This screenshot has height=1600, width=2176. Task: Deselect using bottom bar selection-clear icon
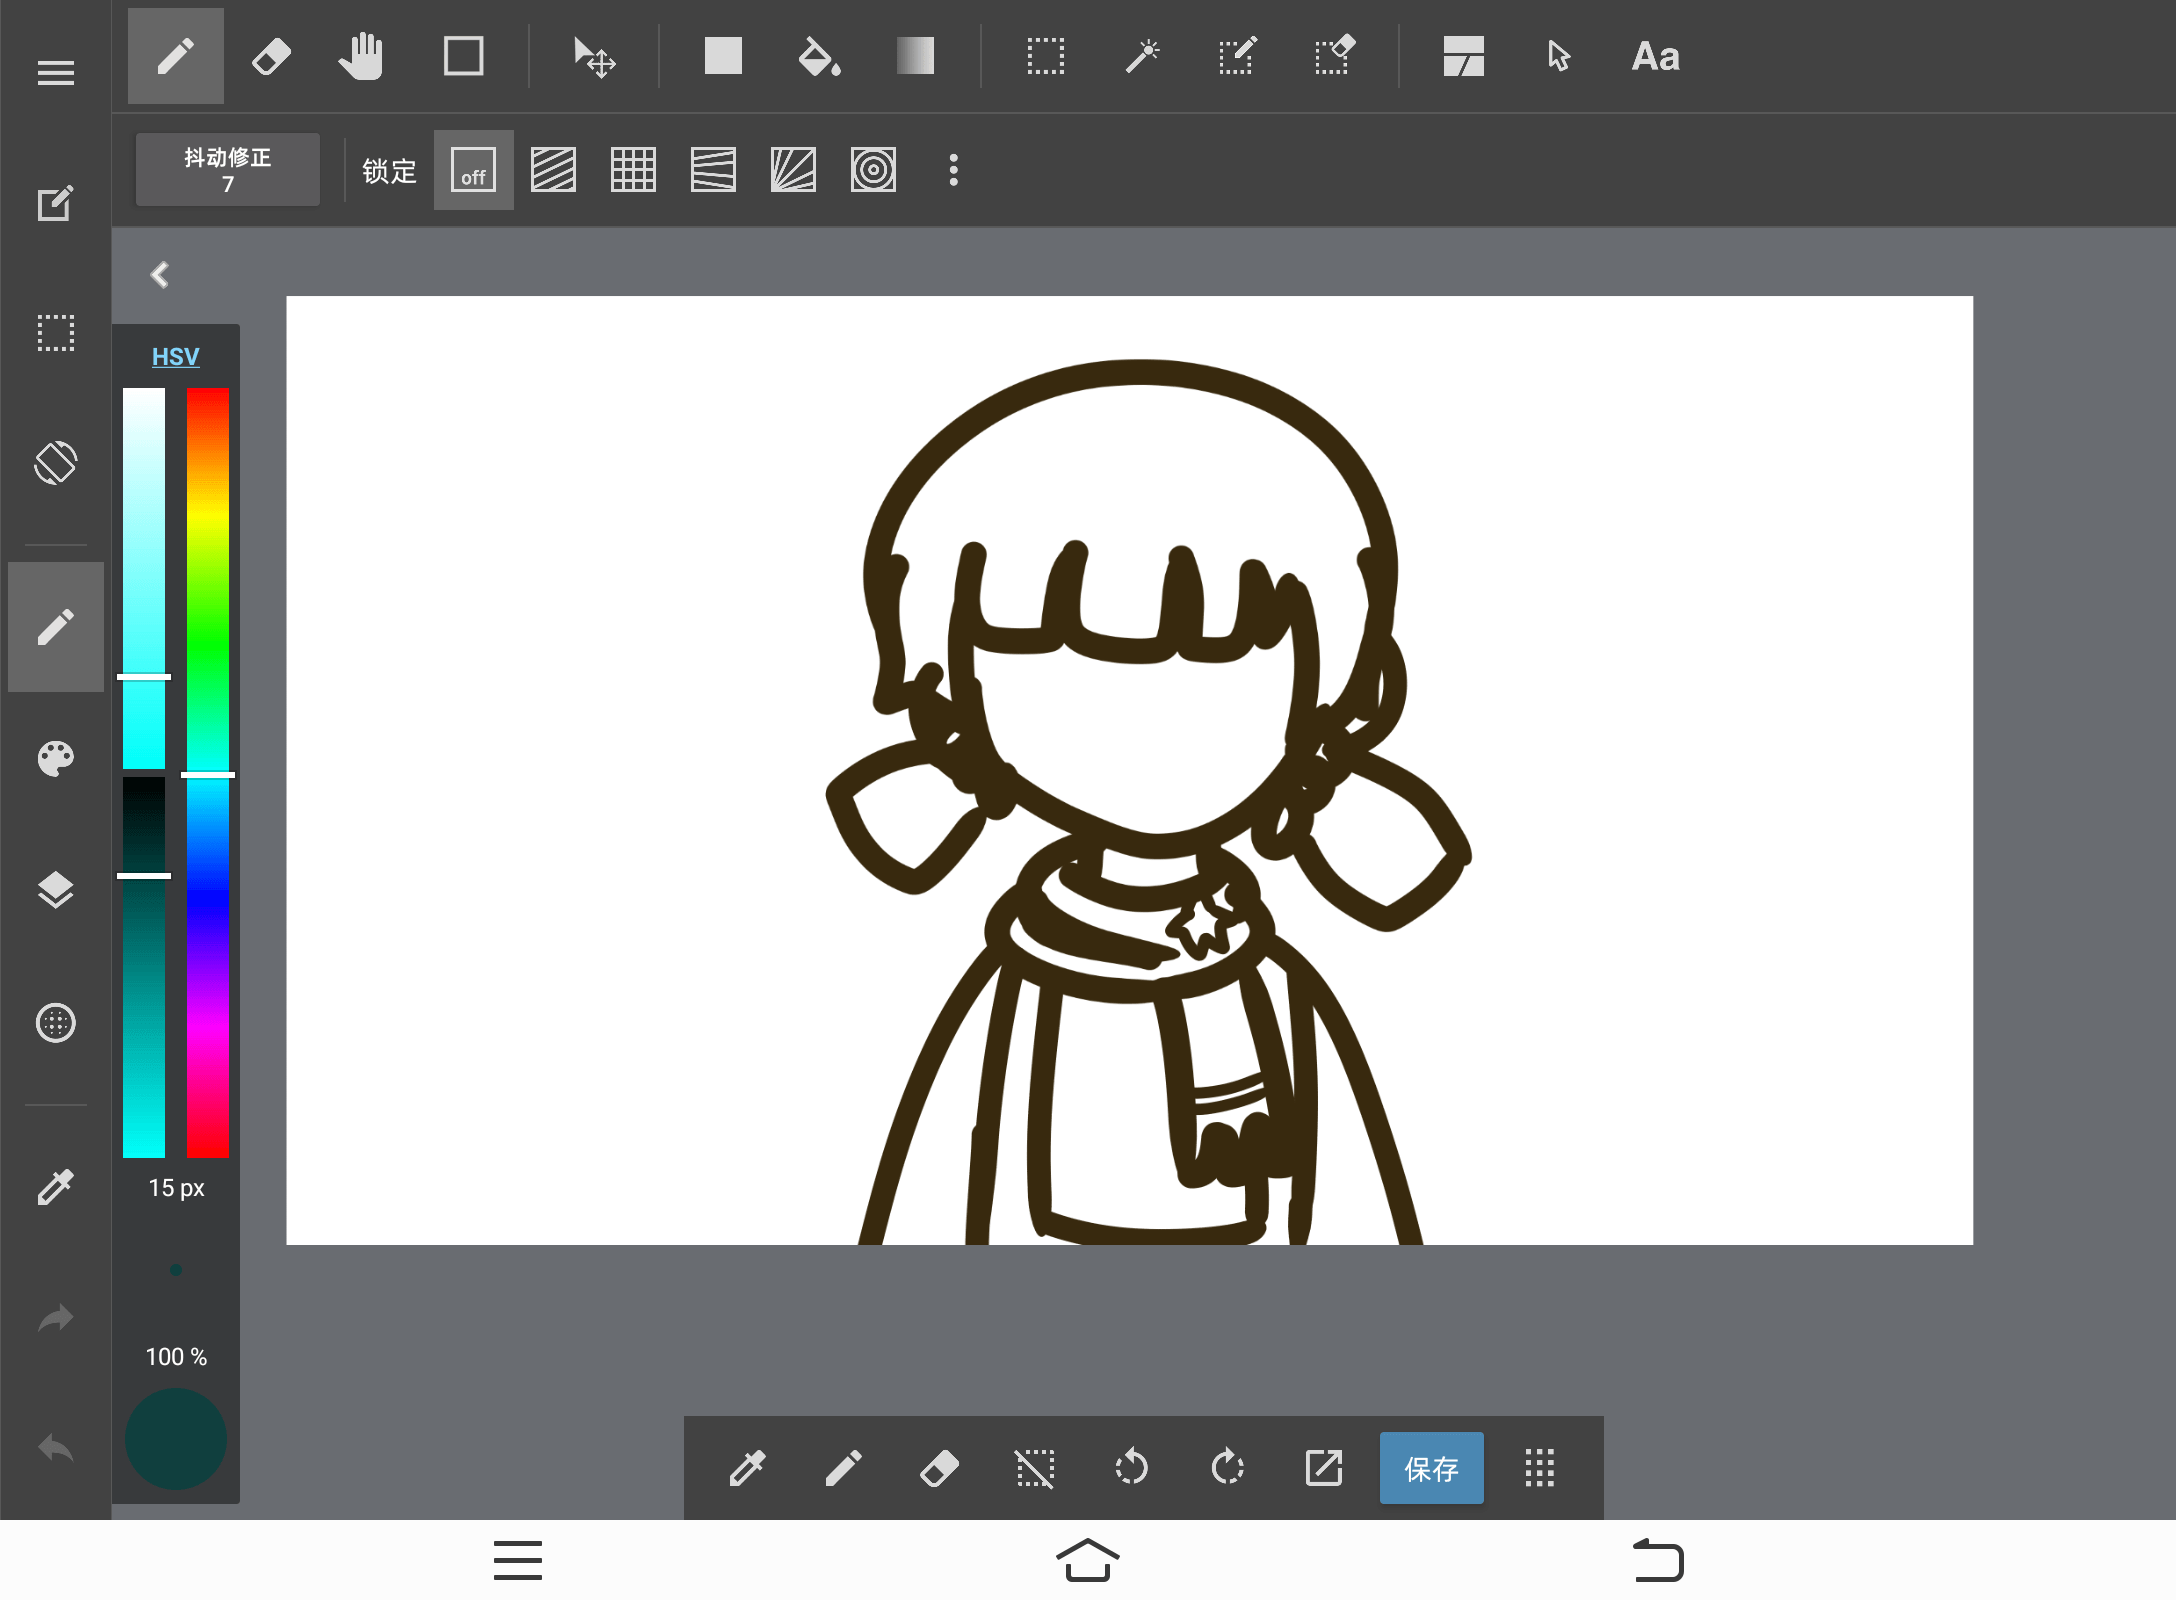1035,1468
